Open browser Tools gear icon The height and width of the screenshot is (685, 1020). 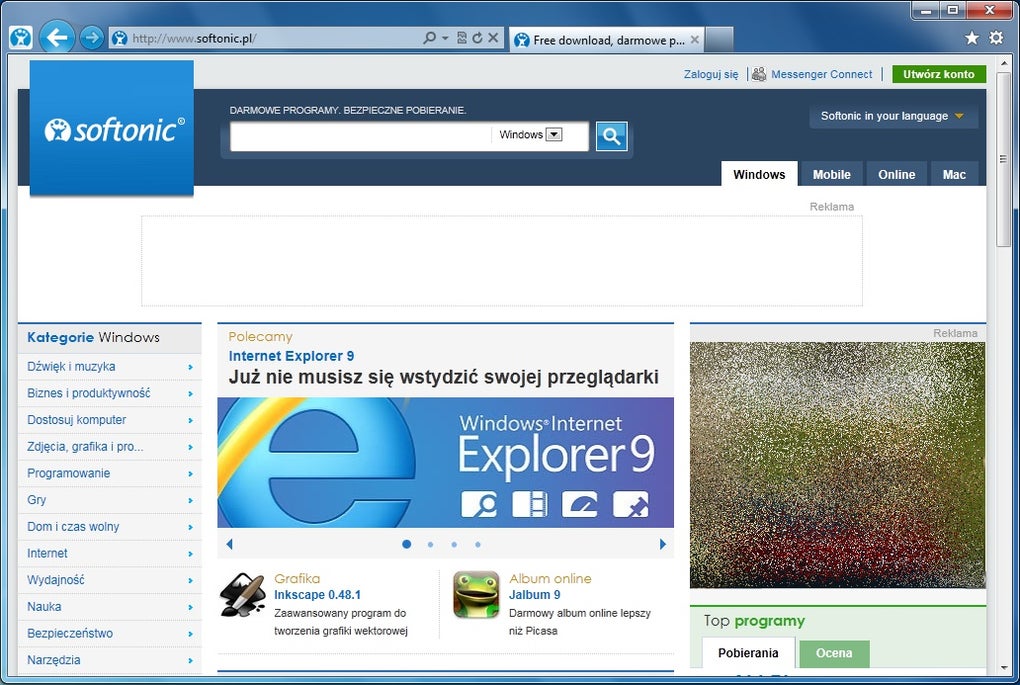[997, 38]
